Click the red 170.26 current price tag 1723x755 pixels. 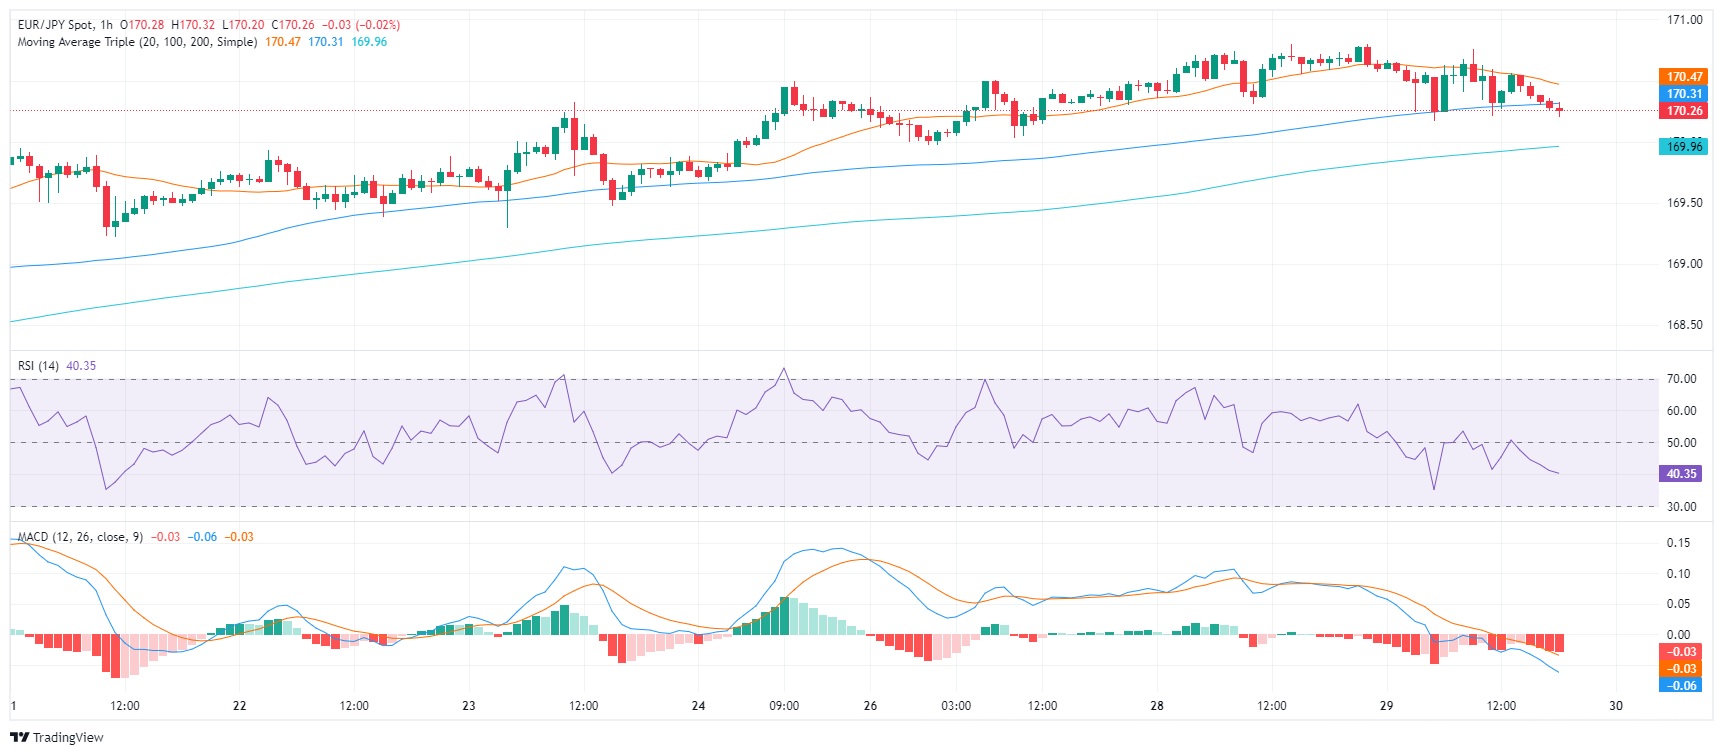click(x=1684, y=111)
